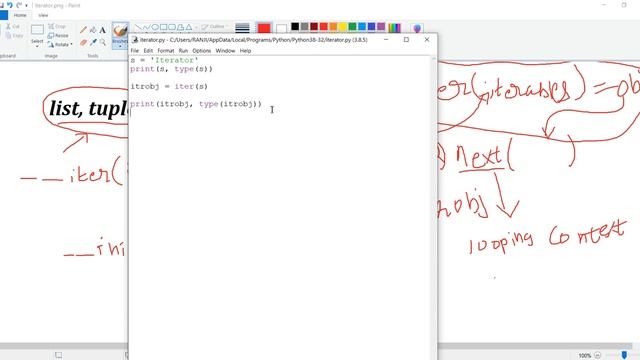Switch to the Home ribbon tab
Image resolution: width=640 pixels, height=360 pixels.
click(x=20, y=15)
